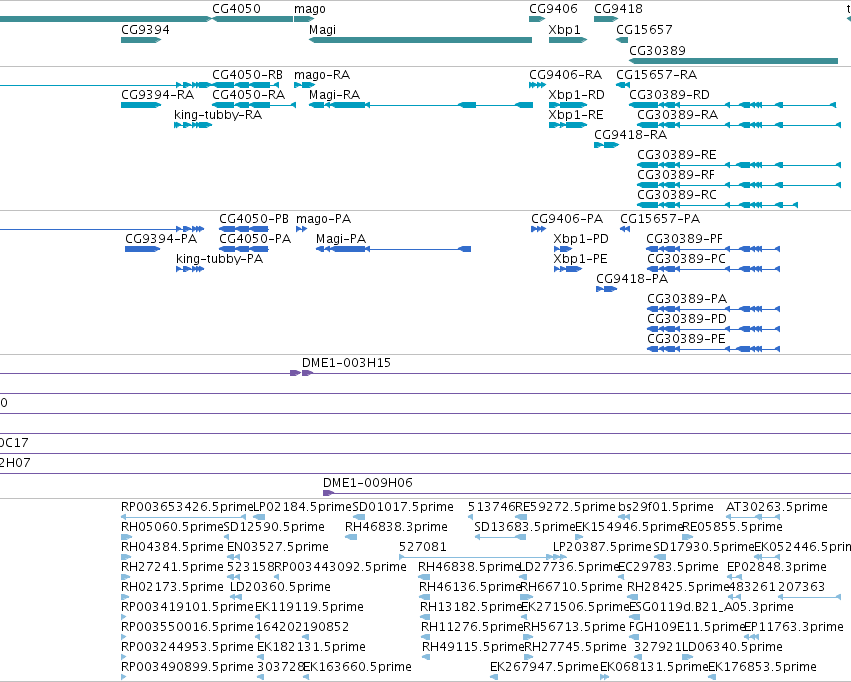Click the CG30389-PC protein label
Viewport: 851px width, 682px height.
[x=686, y=259]
